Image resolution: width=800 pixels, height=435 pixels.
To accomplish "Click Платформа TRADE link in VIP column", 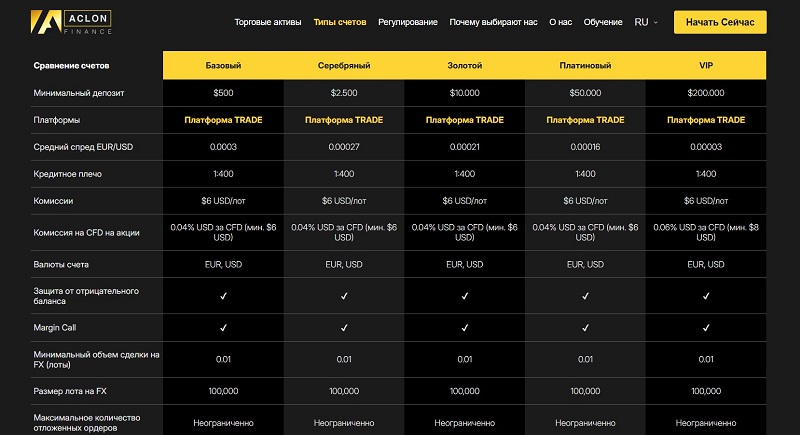I will (x=706, y=120).
